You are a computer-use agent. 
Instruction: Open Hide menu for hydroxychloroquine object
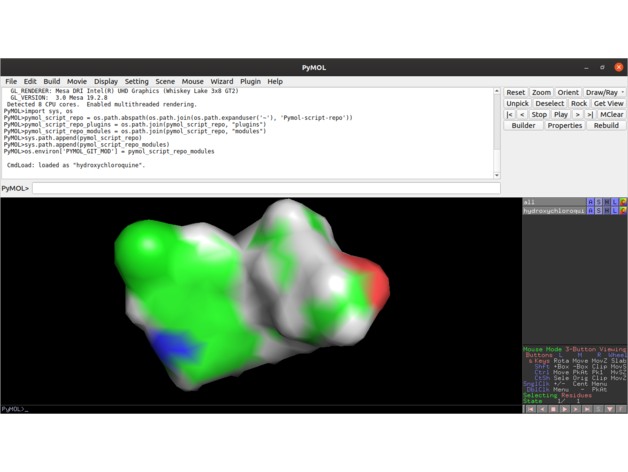point(607,211)
